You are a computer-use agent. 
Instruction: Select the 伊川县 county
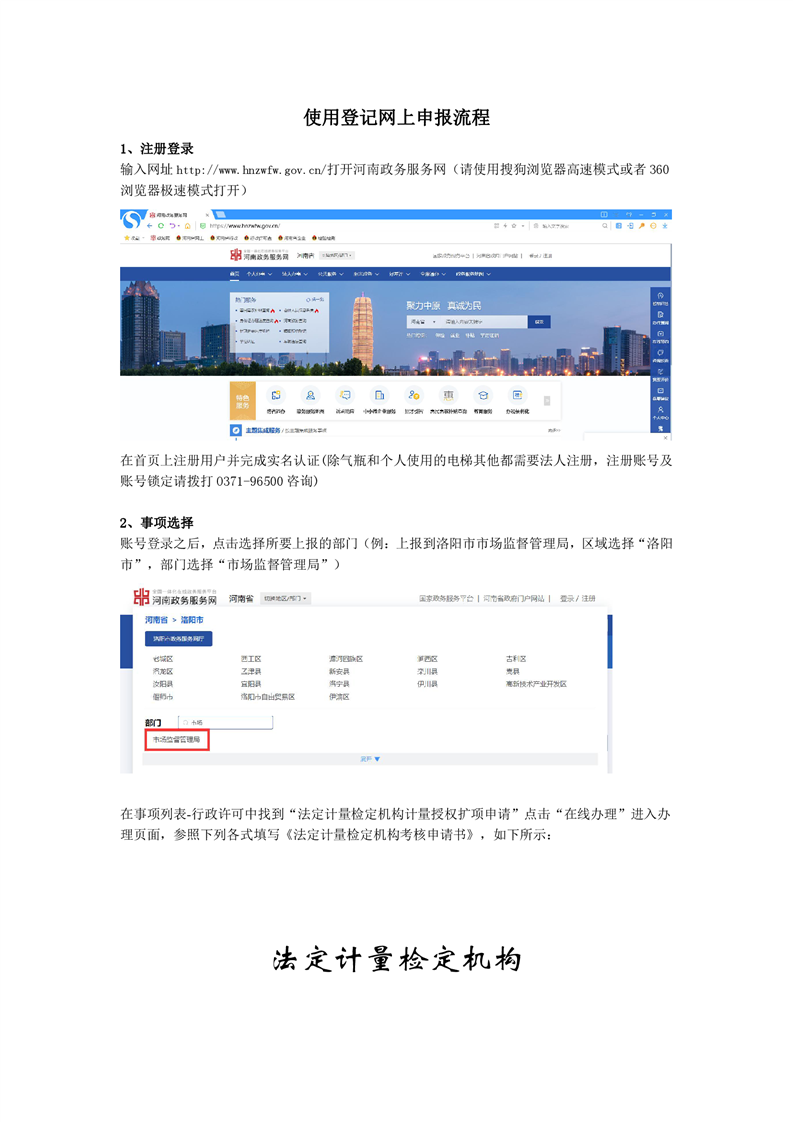tap(427, 684)
